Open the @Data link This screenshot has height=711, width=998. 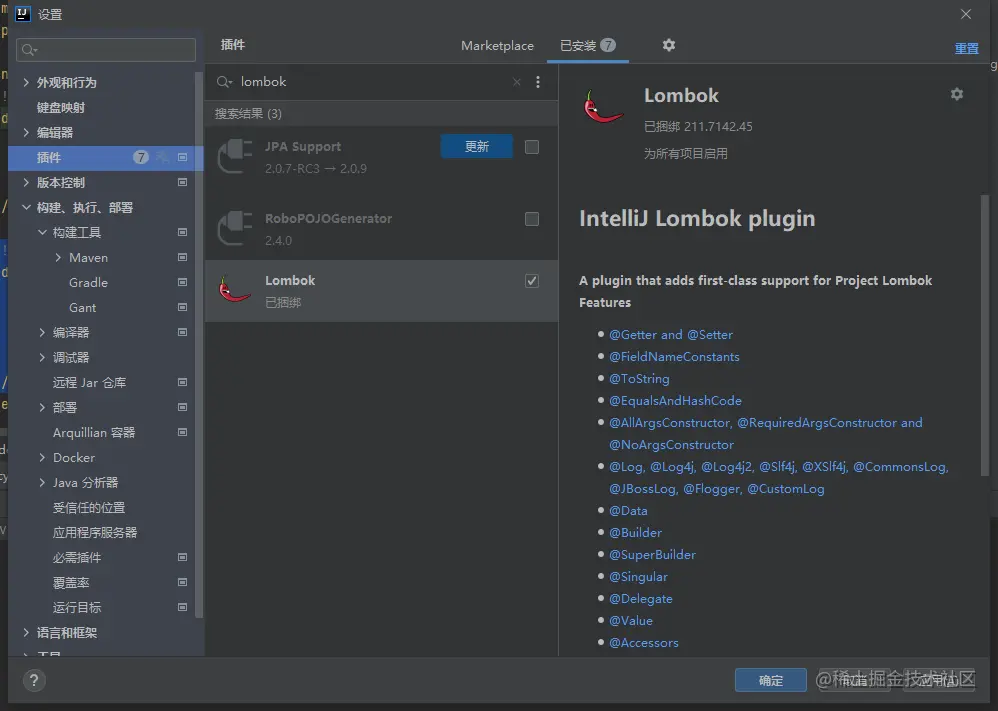tap(628, 510)
